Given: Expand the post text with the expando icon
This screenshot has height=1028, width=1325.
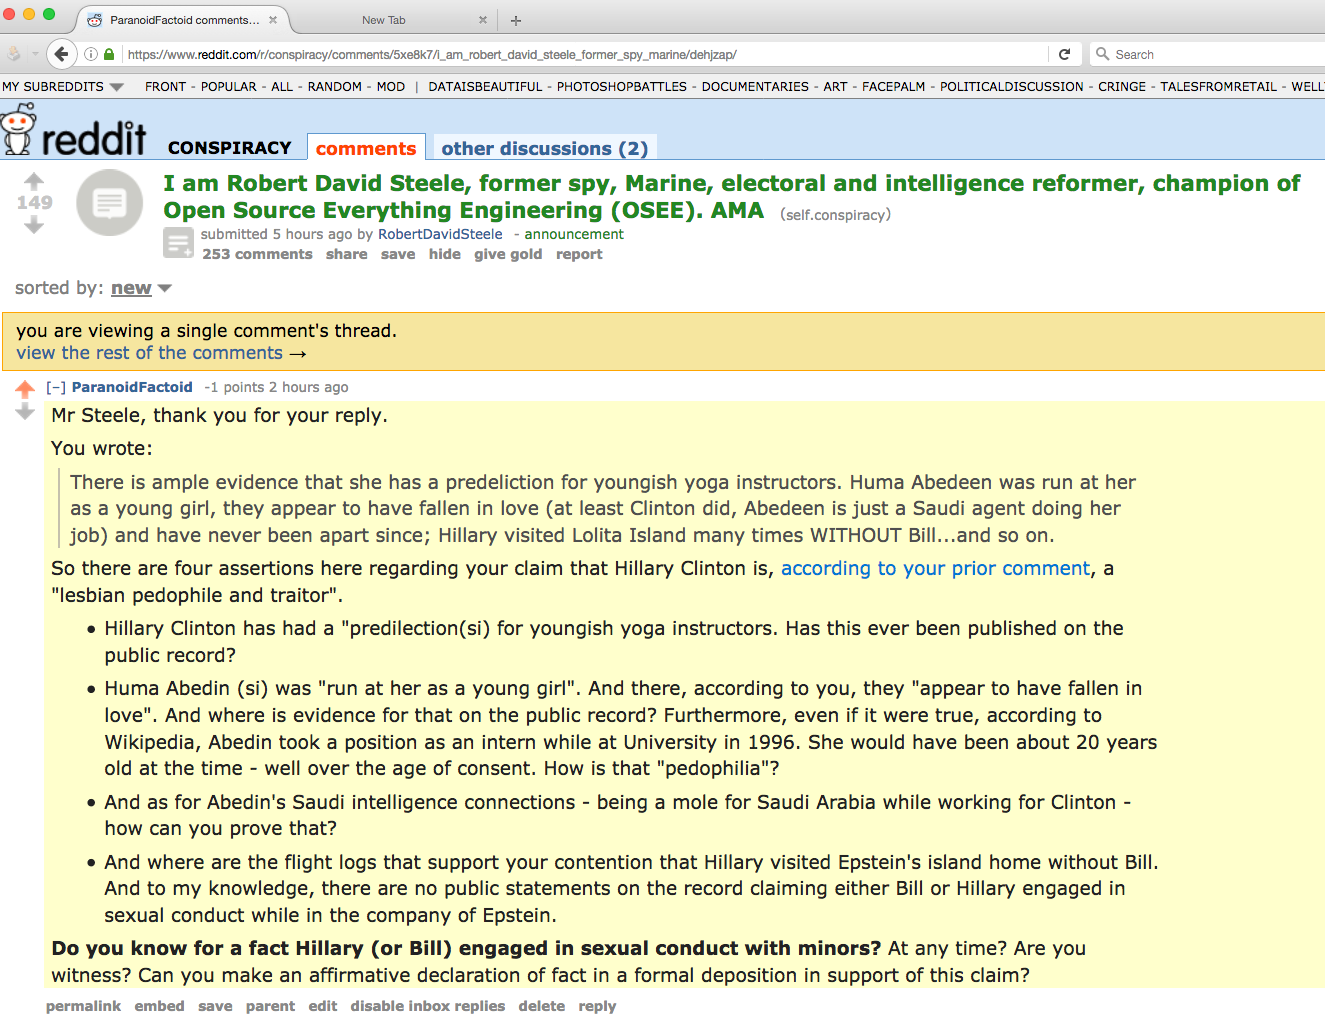Looking at the screenshot, I should click(x=179, y=243).
